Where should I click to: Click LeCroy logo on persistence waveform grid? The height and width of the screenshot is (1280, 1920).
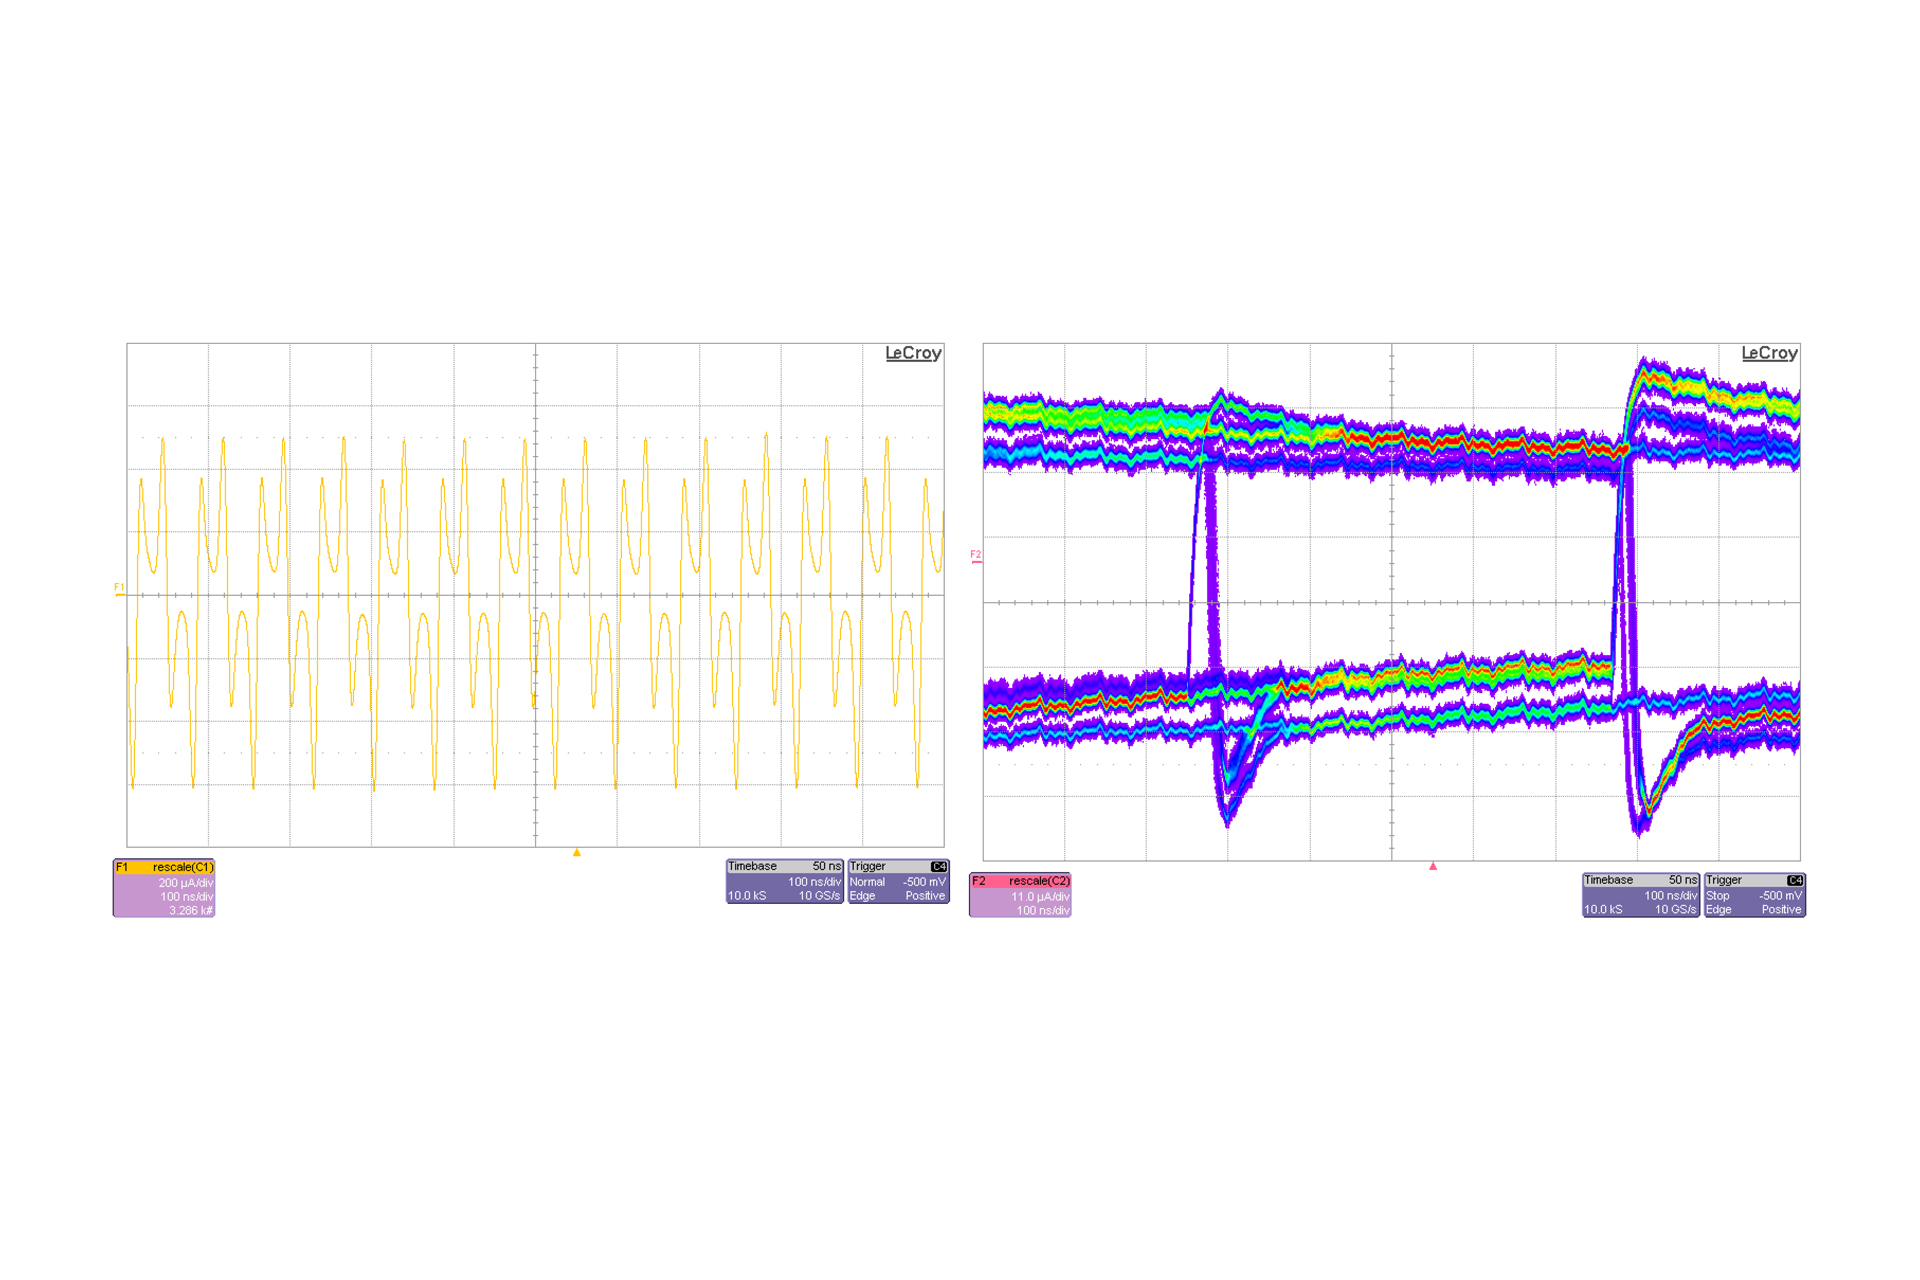tap(1769, 353)
